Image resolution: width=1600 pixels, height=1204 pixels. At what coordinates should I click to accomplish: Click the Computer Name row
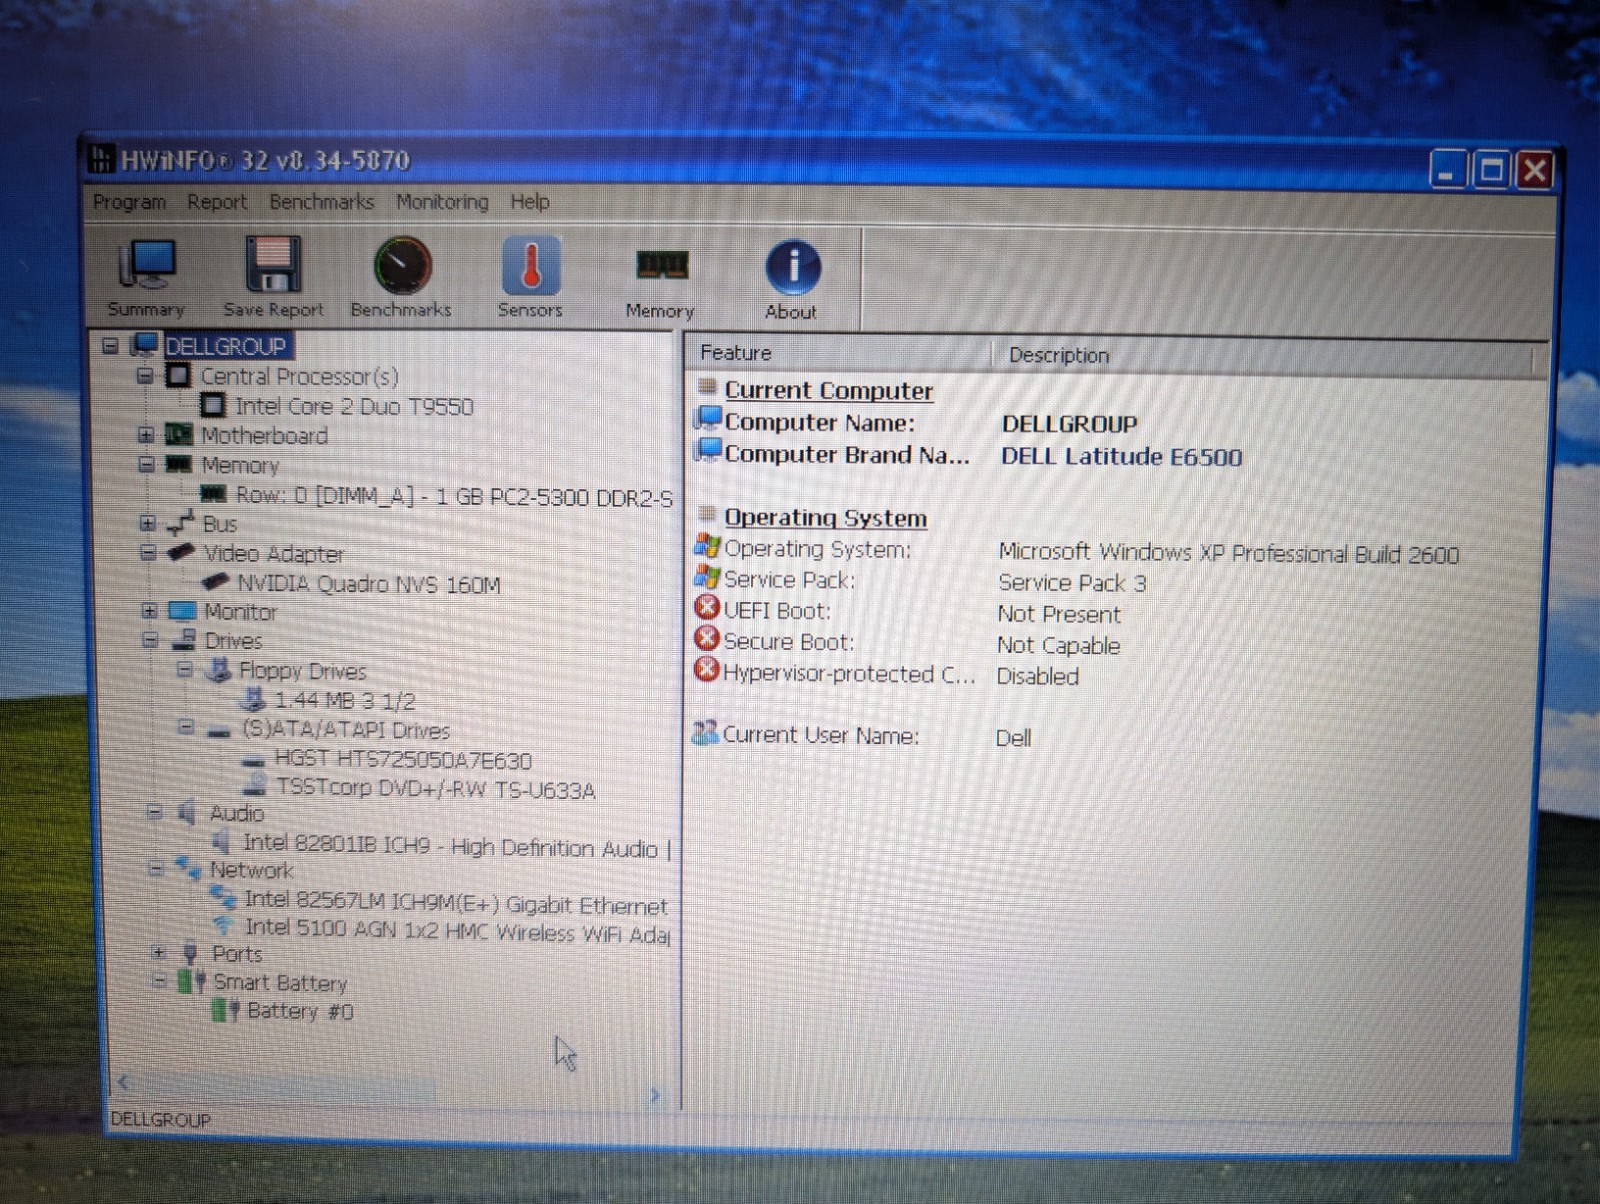pyautogui.click(x=917, y=423)
